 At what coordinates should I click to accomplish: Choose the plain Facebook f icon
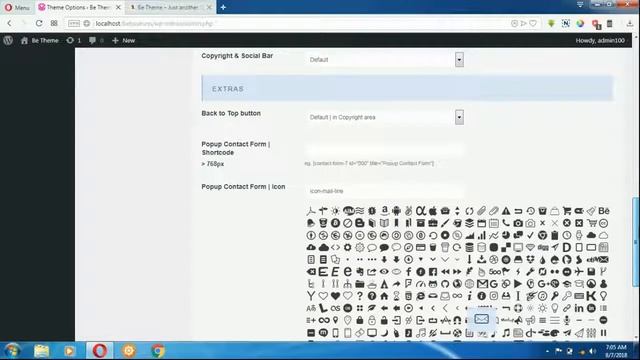(x=409, y=271)
